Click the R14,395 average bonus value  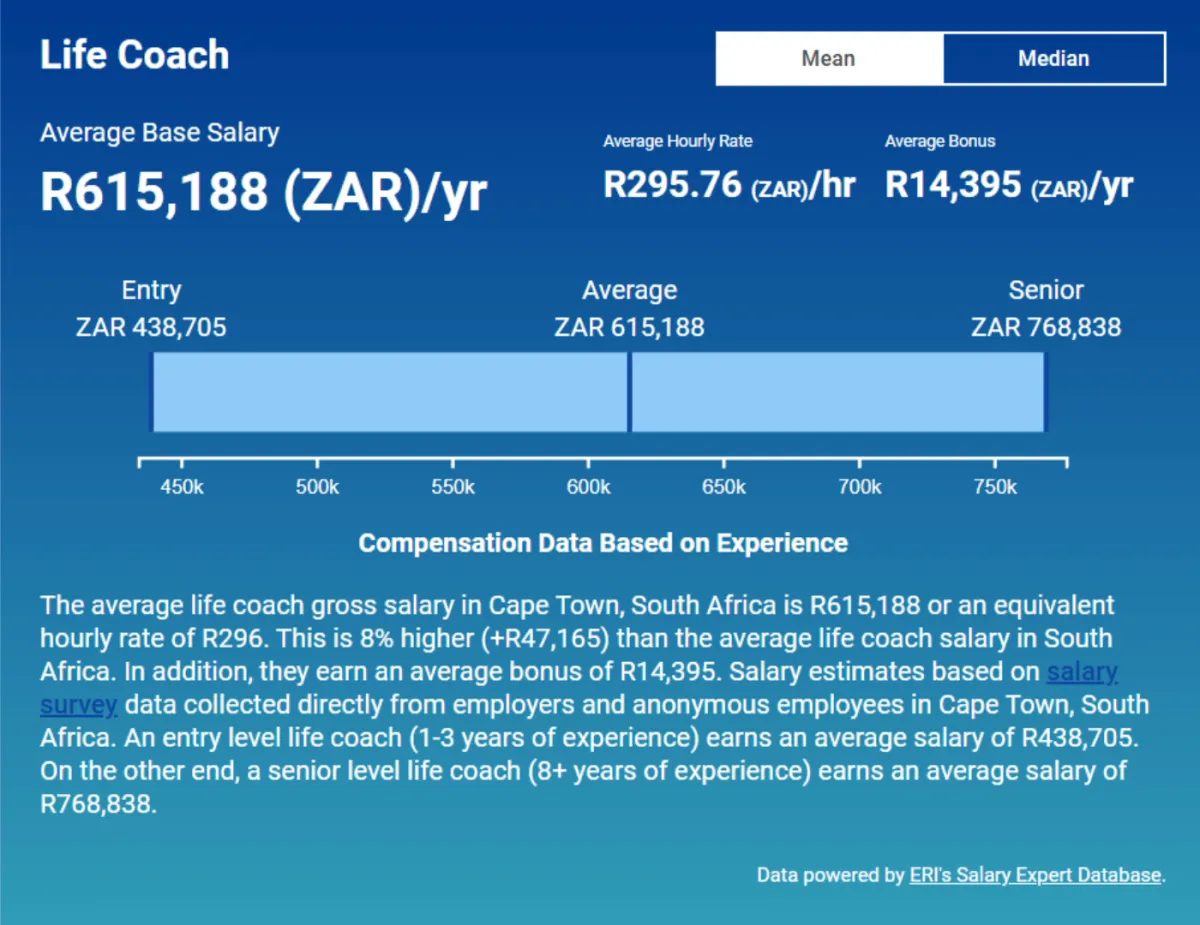(x=1009, y=184)
